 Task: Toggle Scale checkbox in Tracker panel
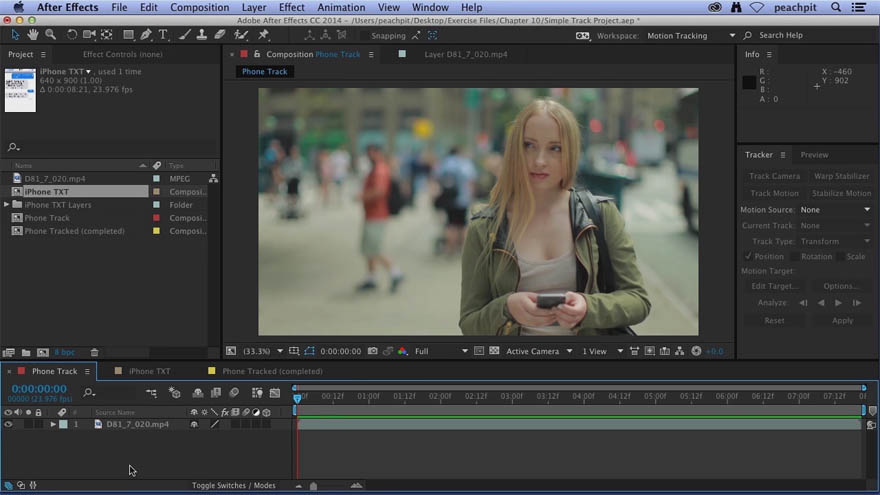pyautogui.click(x=840, y=256)
